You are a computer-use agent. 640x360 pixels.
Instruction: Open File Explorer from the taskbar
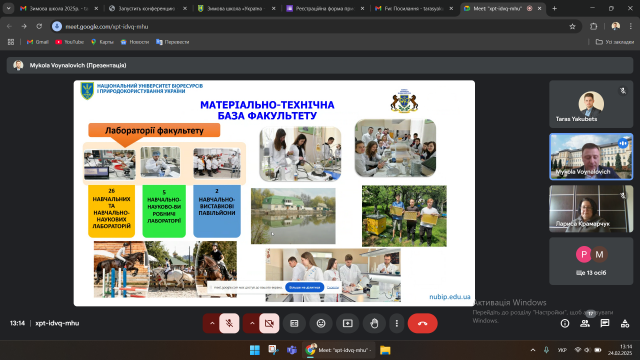point(385,350)
